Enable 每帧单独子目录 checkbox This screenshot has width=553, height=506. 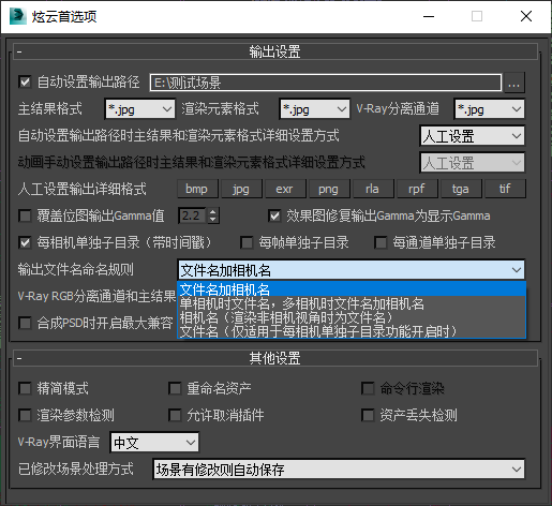coord(246,242)
